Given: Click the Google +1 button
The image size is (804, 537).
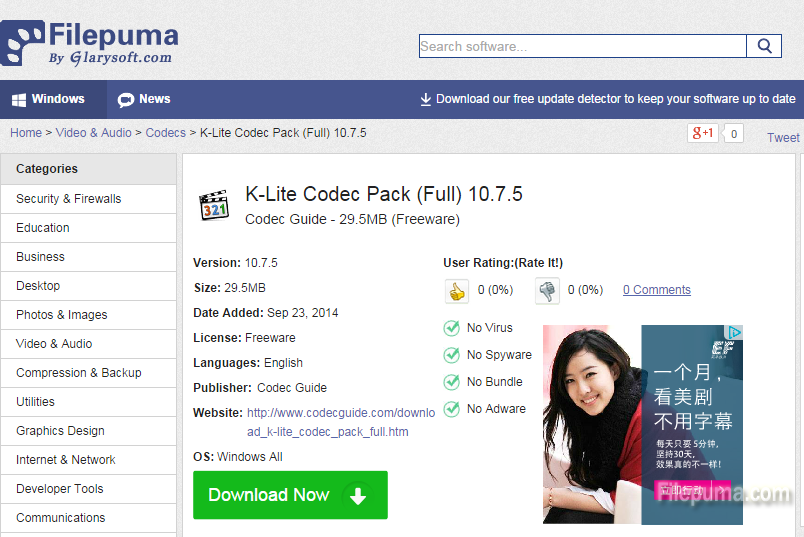Looking at the screenshot, I should (x=702, y=133).
